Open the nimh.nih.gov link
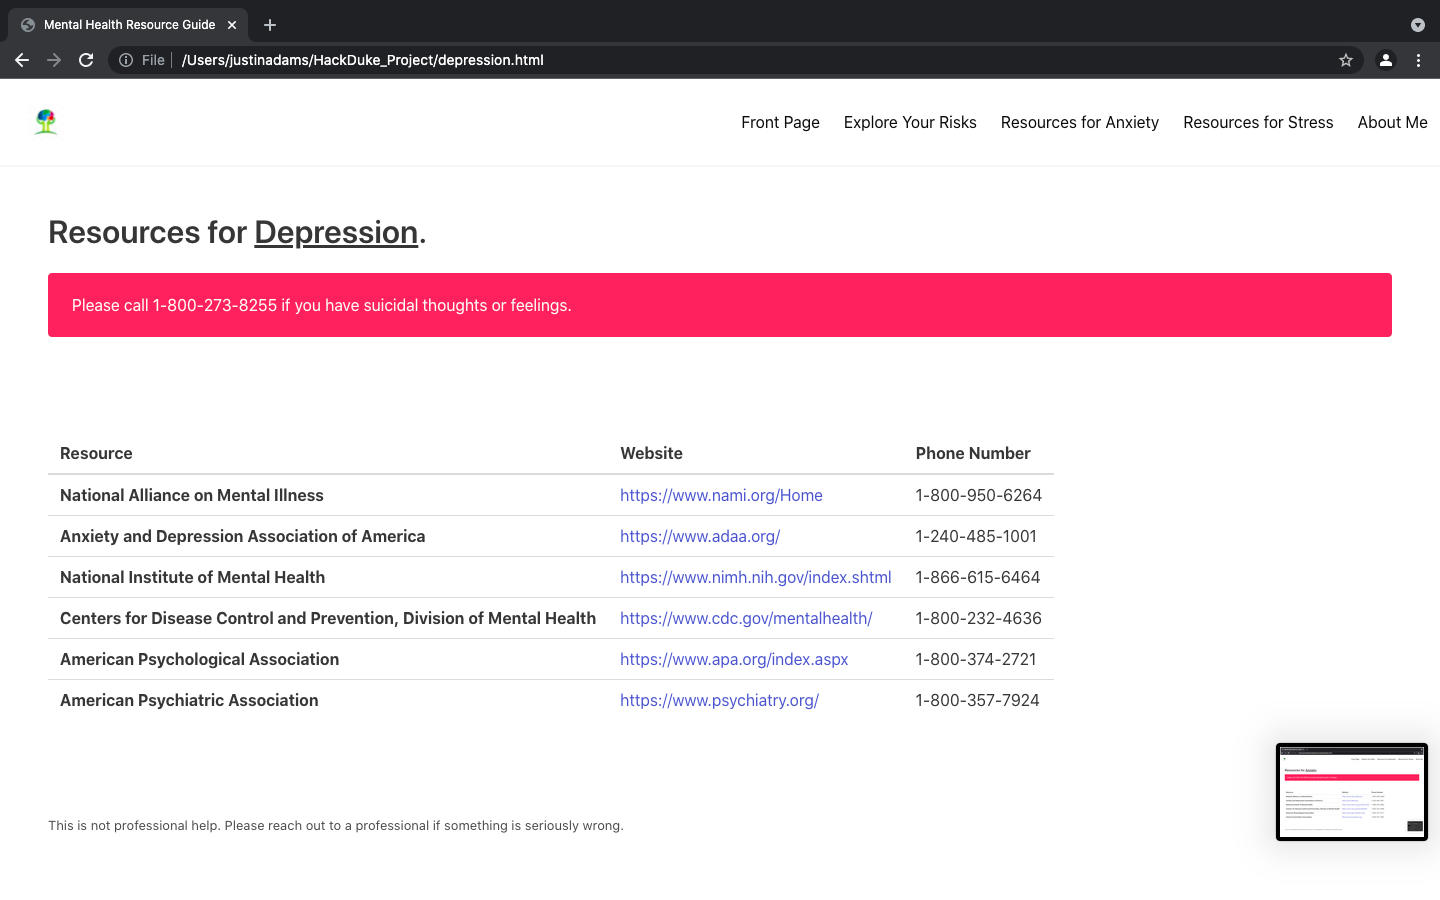This screenshot has height=900, width=1440. click(x=755, y=577)
